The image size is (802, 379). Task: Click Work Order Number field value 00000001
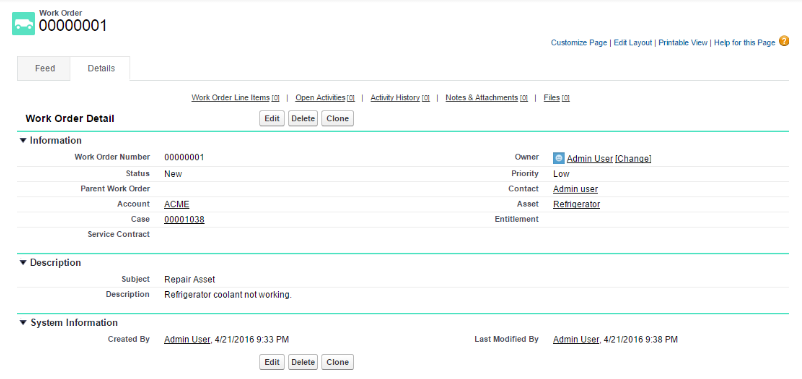pyautogui.click(x=184, y=157)
